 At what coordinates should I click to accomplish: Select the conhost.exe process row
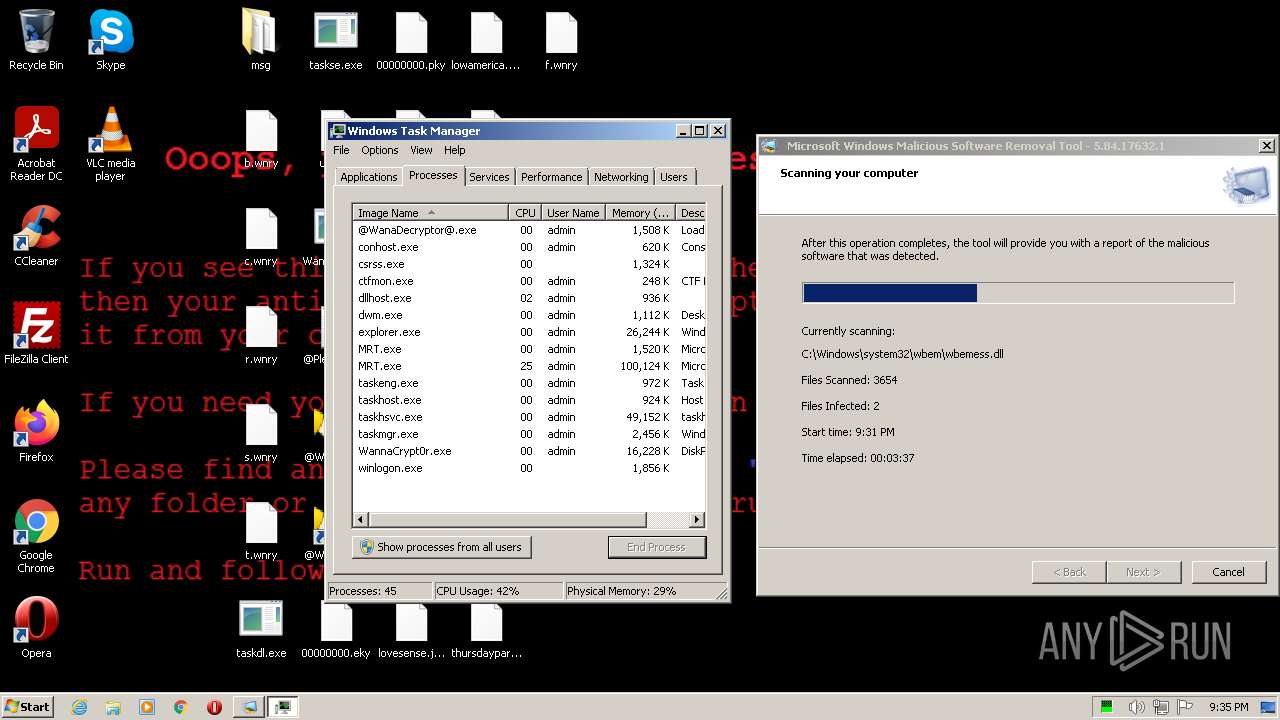pyautogui.click(x=529, y=247)
